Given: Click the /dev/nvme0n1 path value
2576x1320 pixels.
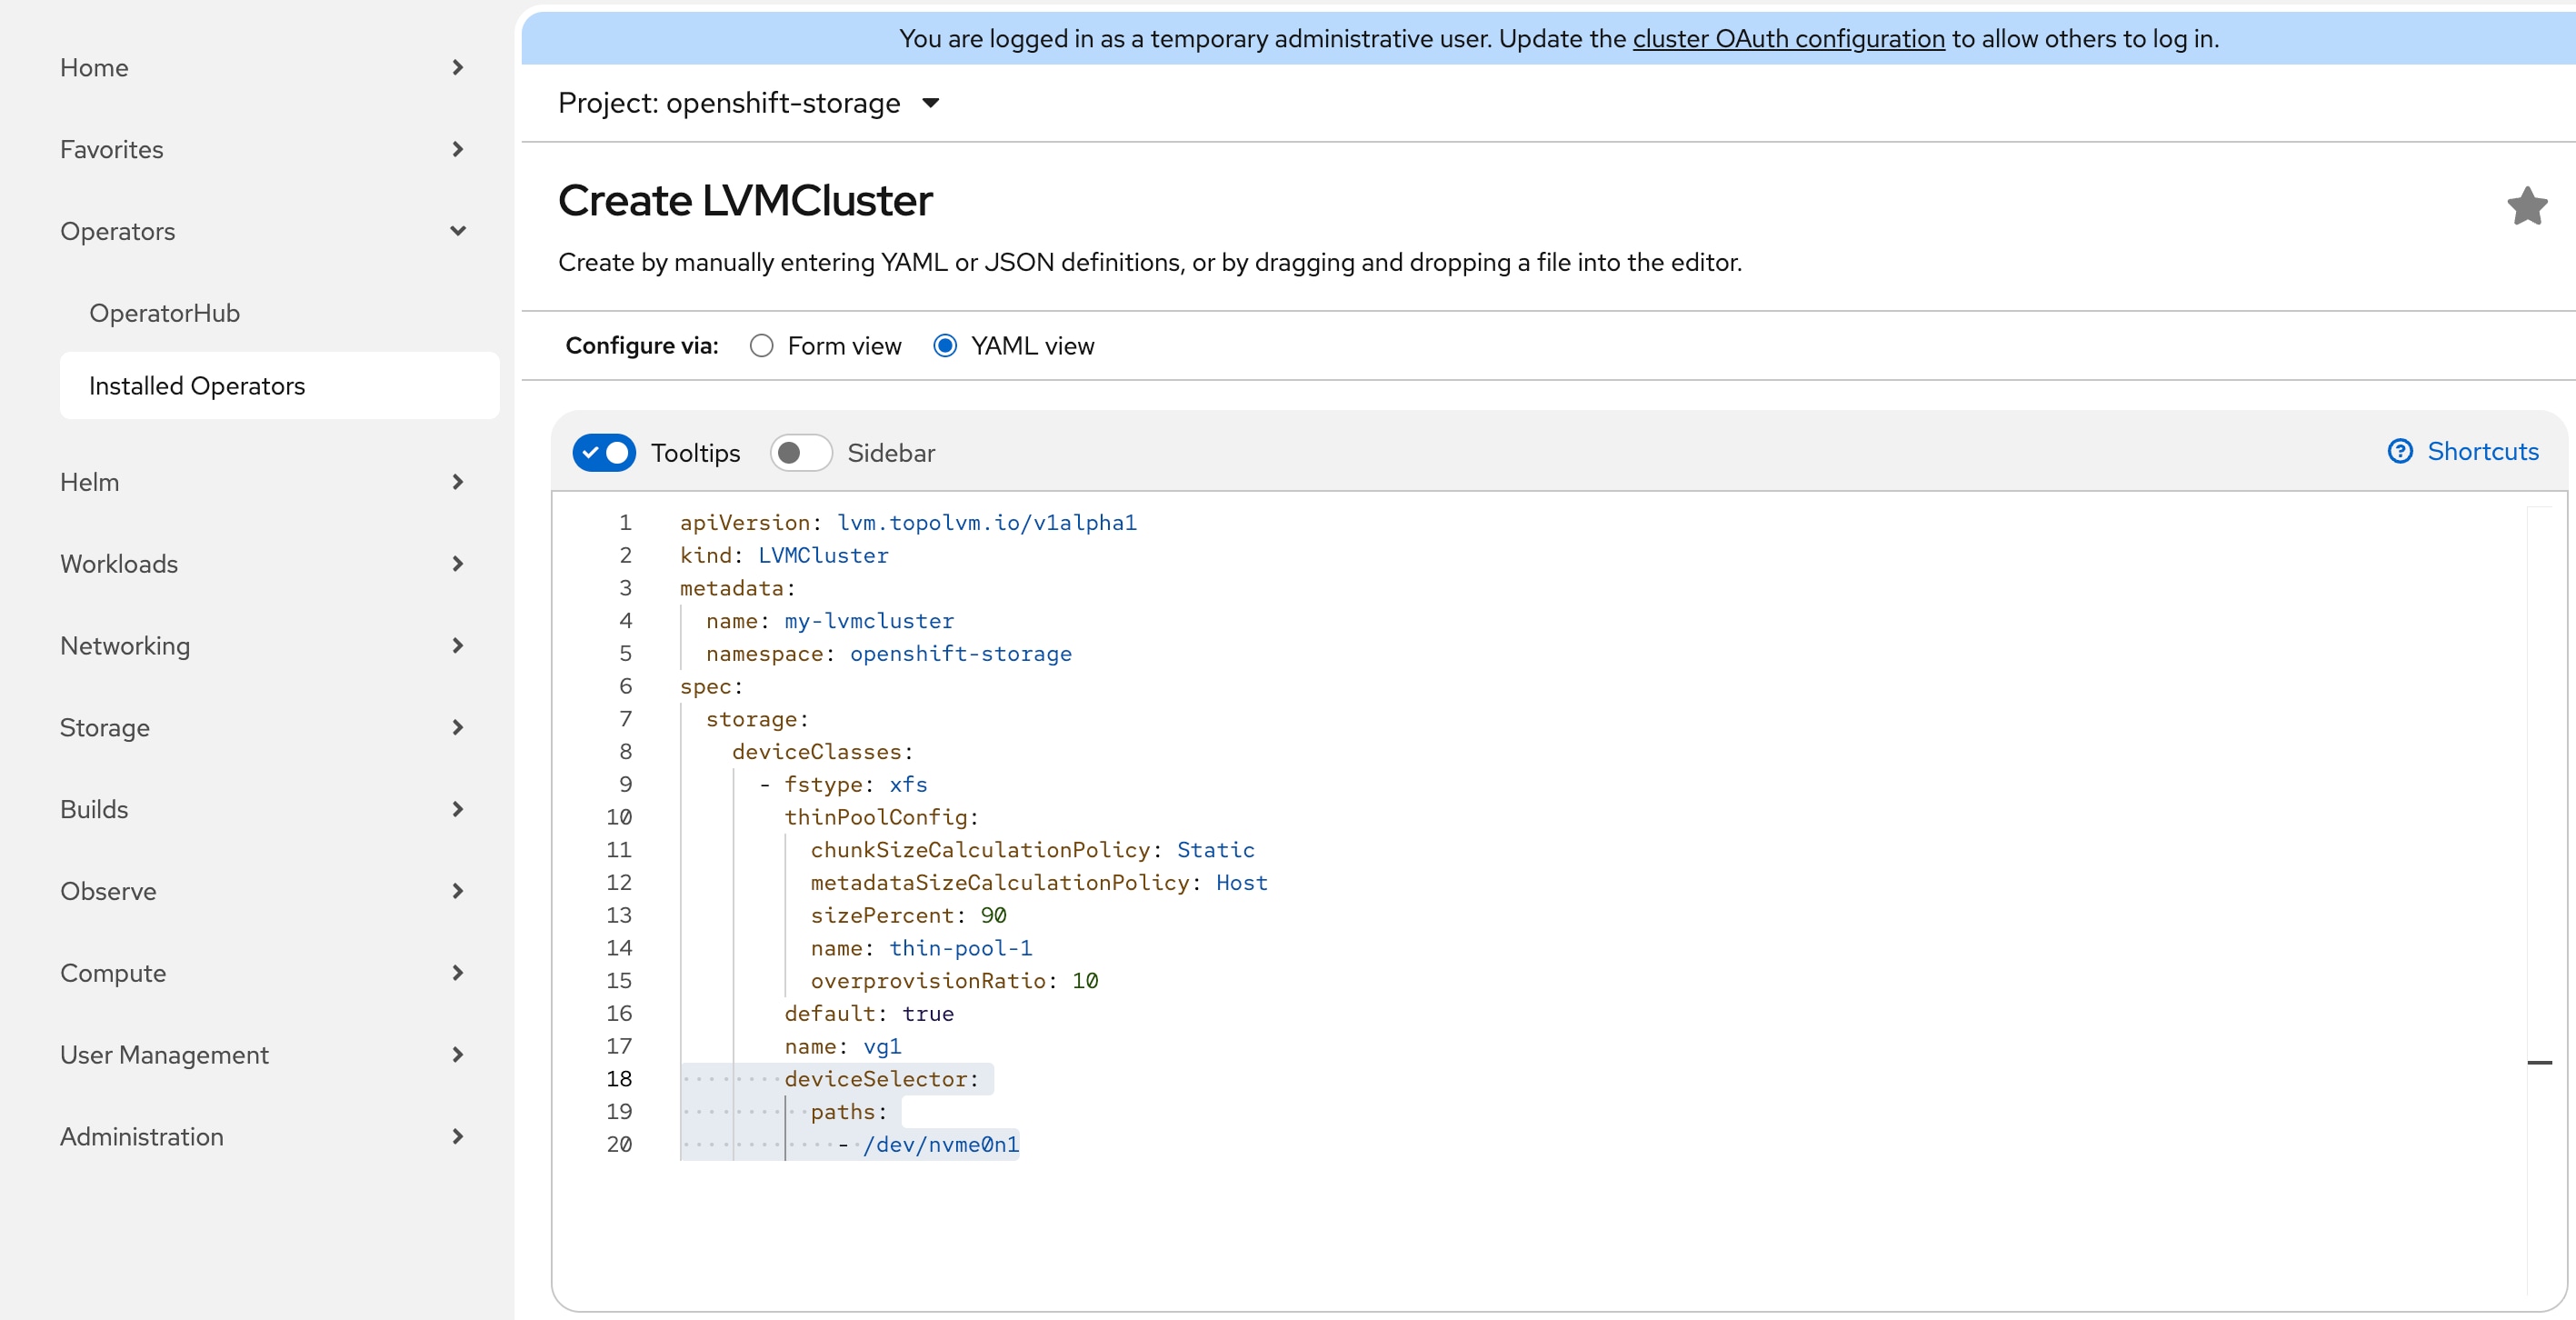Looking at the screenshot, I should (941, 1145).
